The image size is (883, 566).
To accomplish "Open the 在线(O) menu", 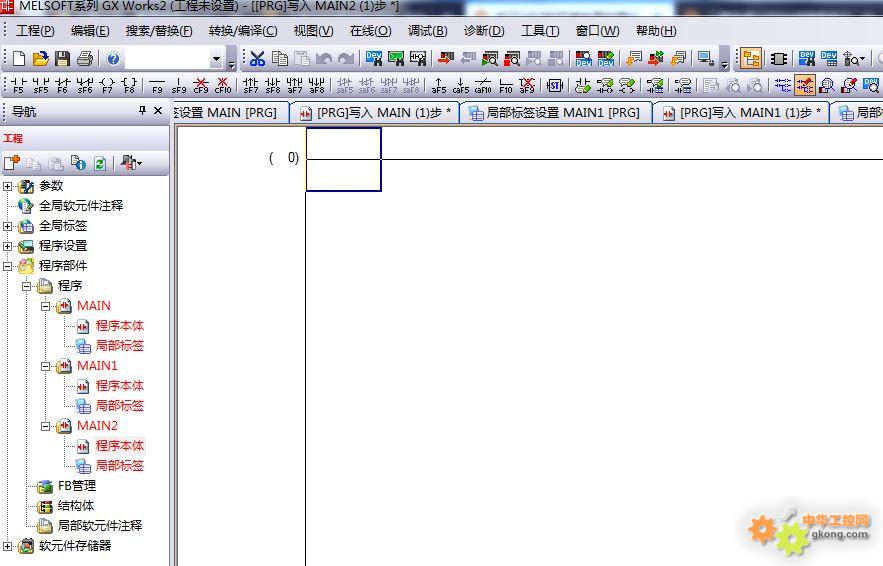I will (x=370, y=31).
